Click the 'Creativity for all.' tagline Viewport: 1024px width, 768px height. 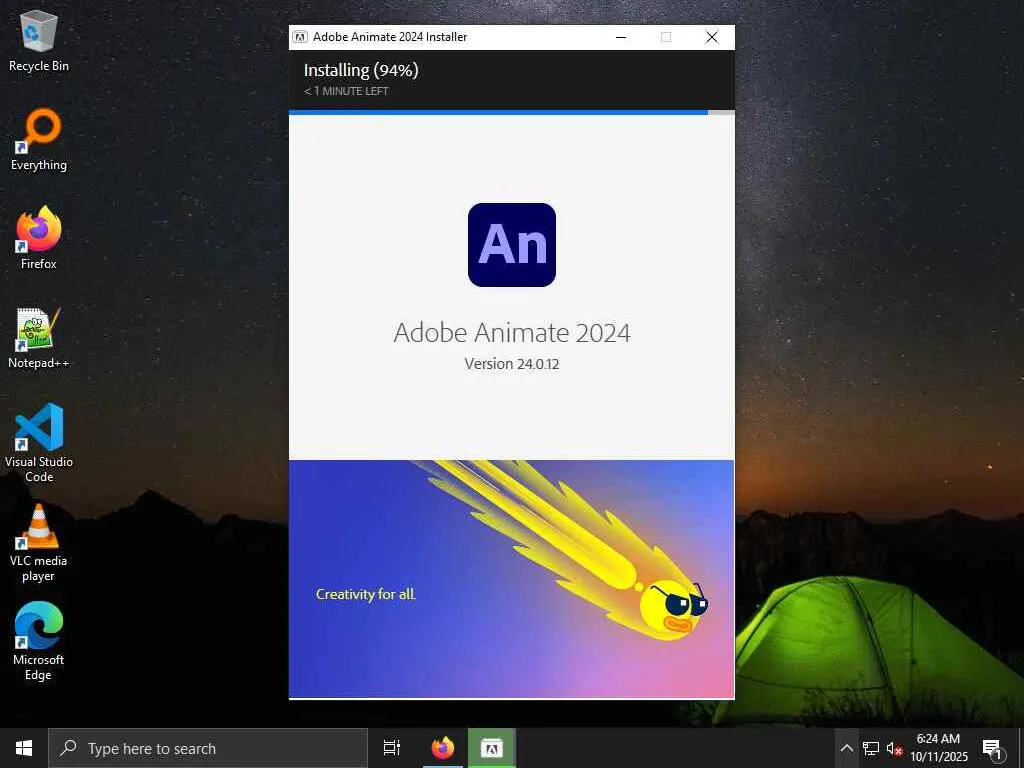(x=366, y=594)
